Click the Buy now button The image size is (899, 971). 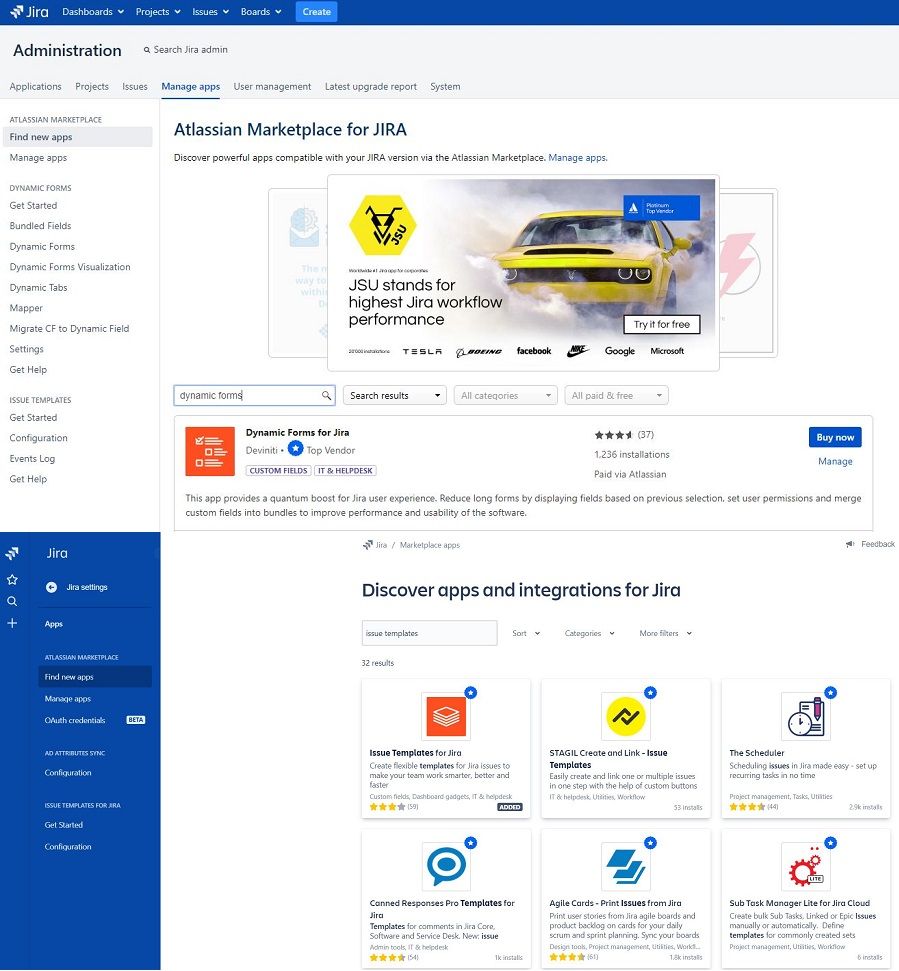pyautogui.click(x=835, y=437)
